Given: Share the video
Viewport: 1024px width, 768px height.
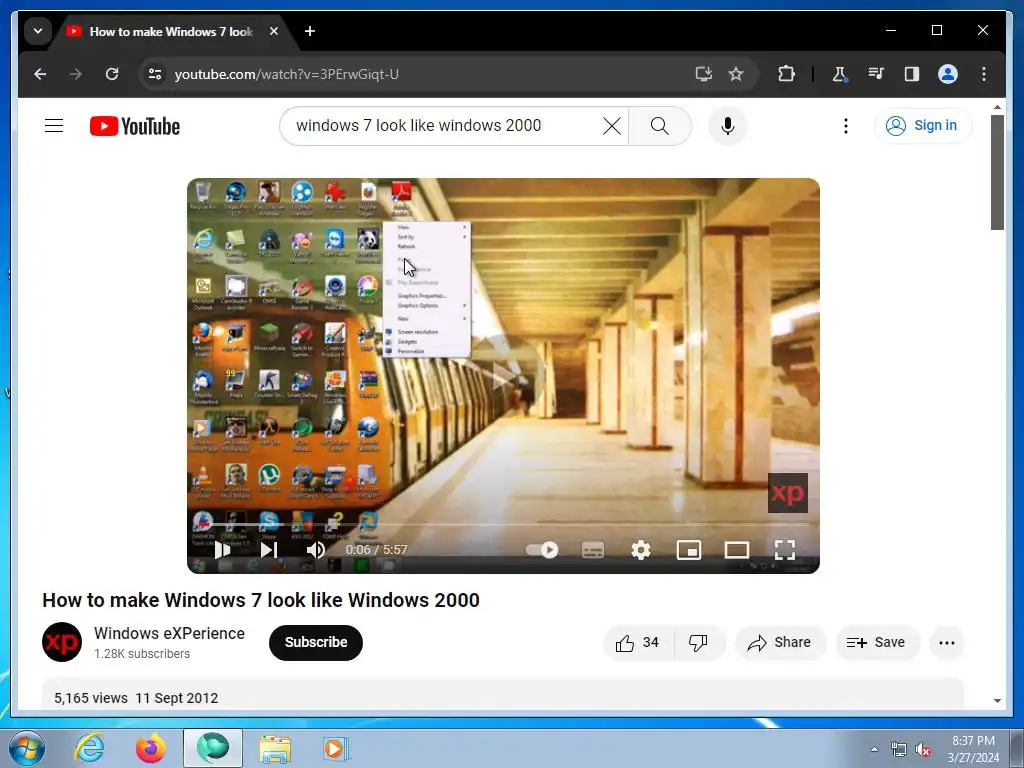Looking at the screenshot, I should pyautogui.click(x=780, y=643).
